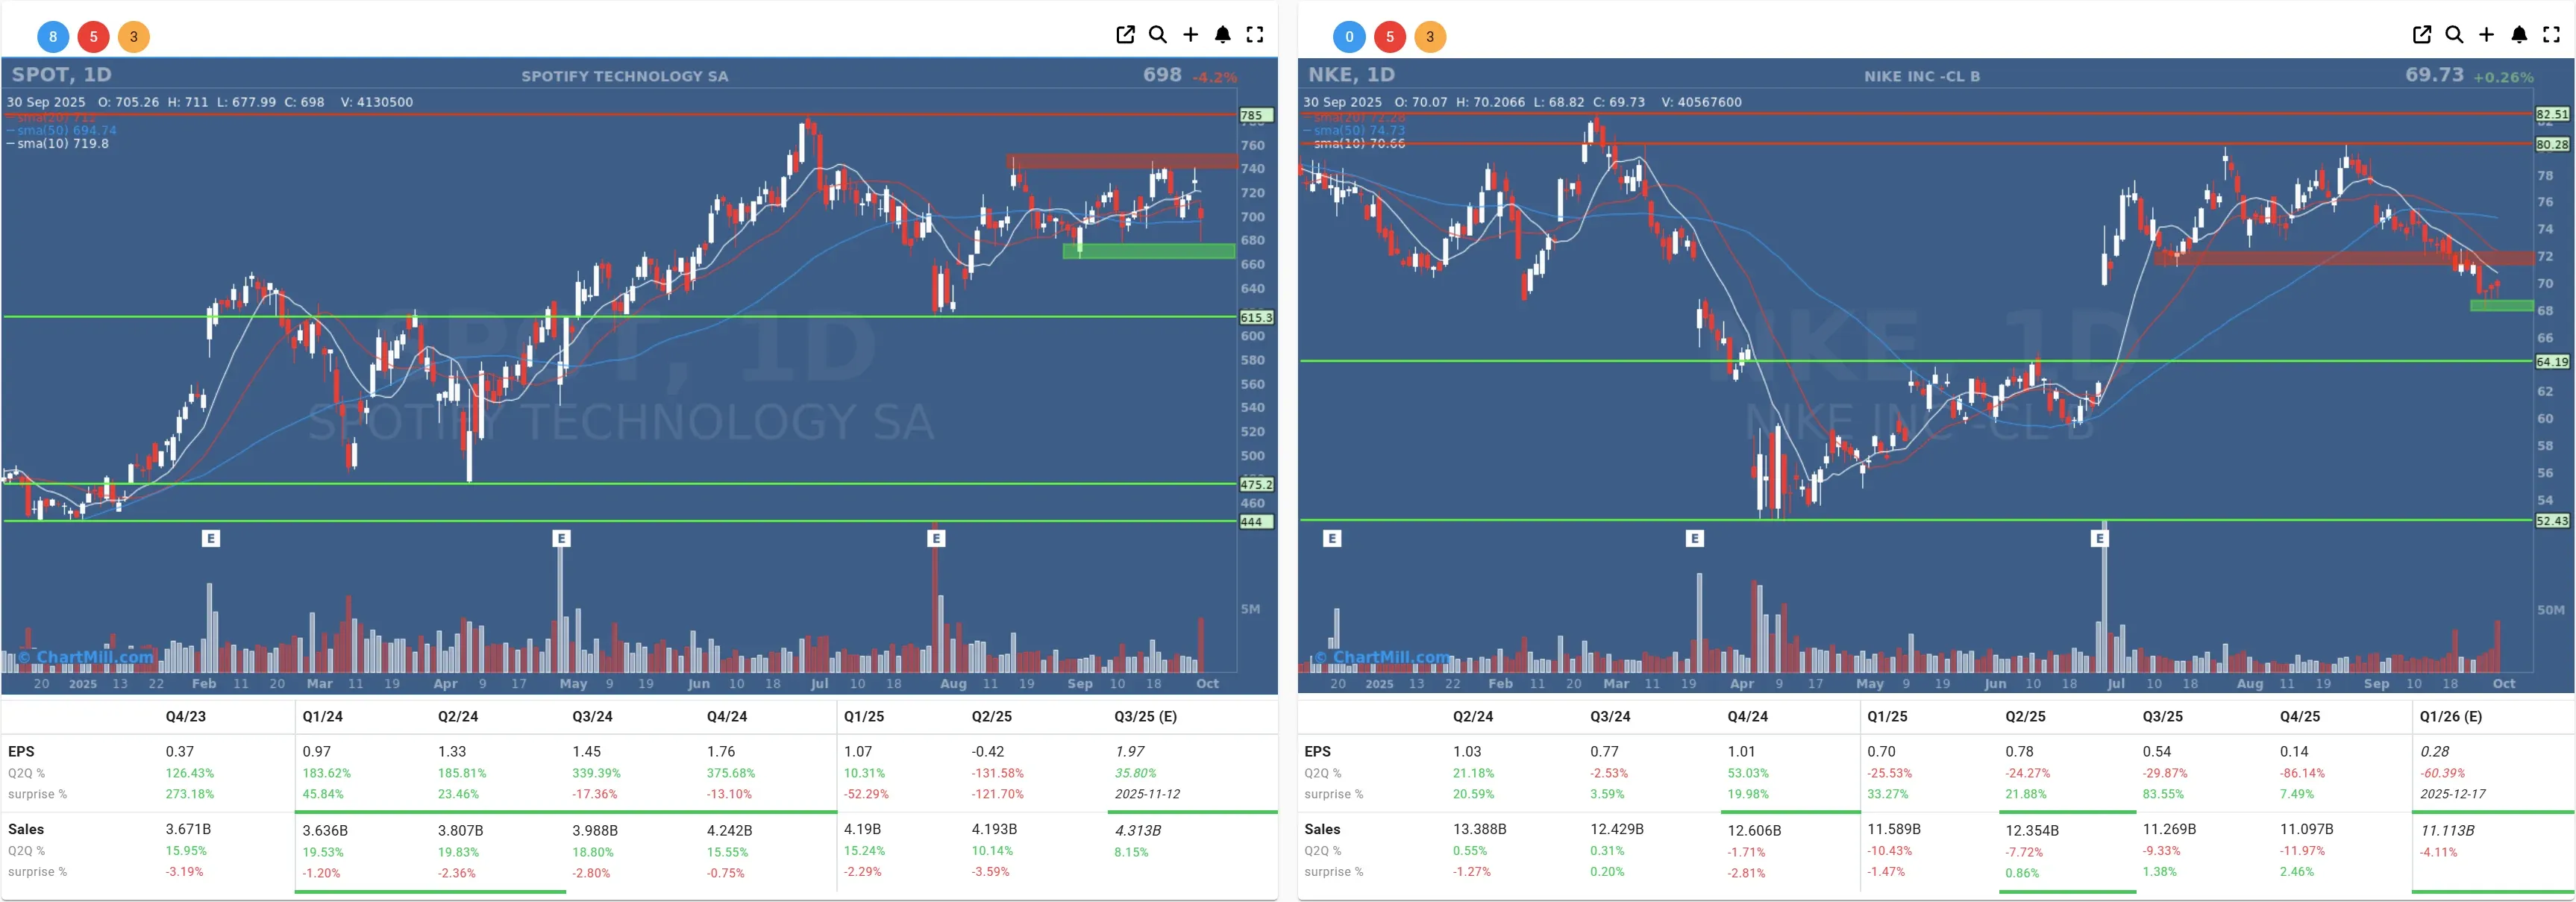Click SPOT February earnings E marker
This screenshot has width=2576, height=902.
coord(210,538)
